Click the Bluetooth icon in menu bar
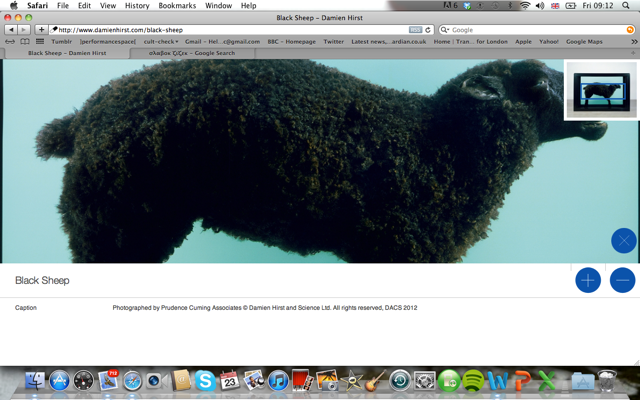The height and width of the screenshot is (400, 640). [510, 5]
